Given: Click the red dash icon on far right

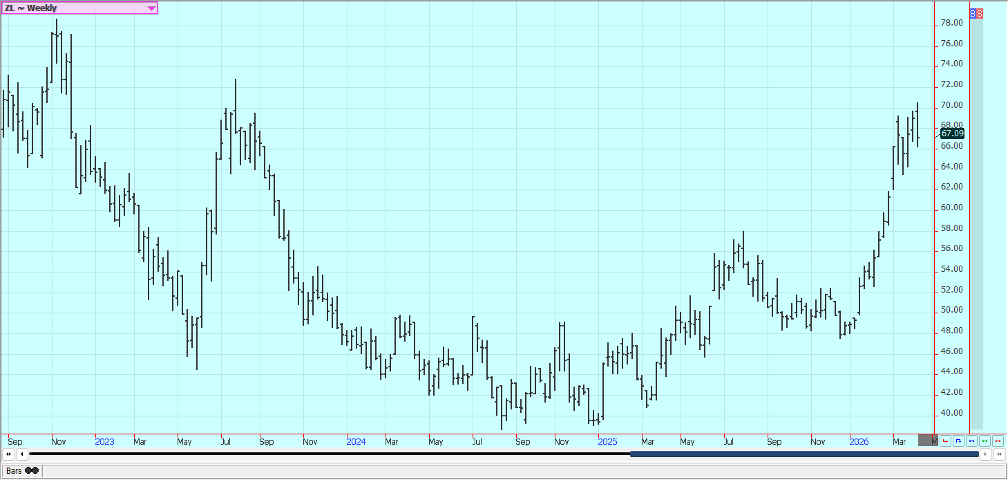Looking at the screenshot, I should point(997,440).
